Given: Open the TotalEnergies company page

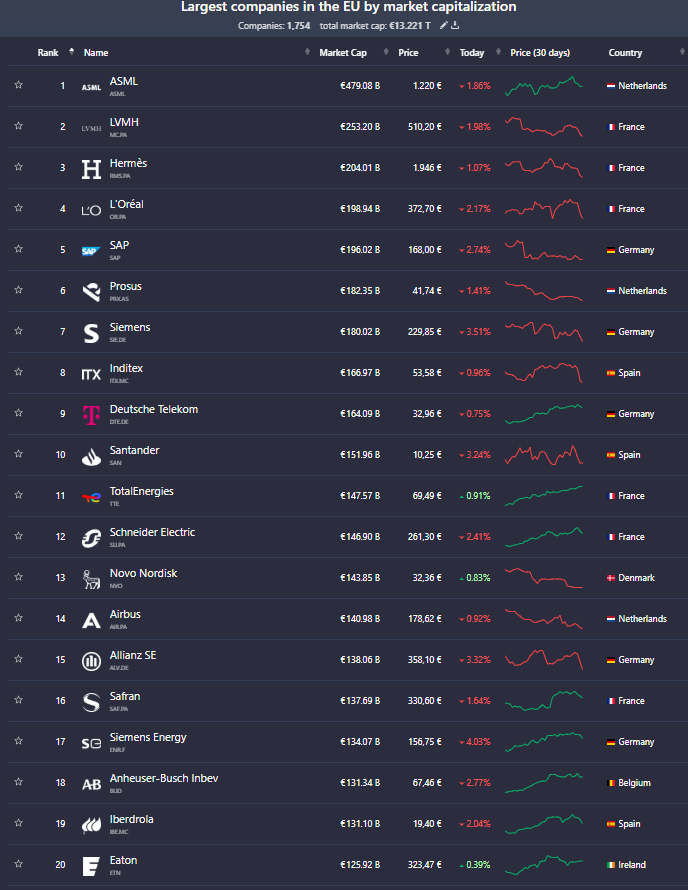Looking at the screenshot, I should point(141,491).
